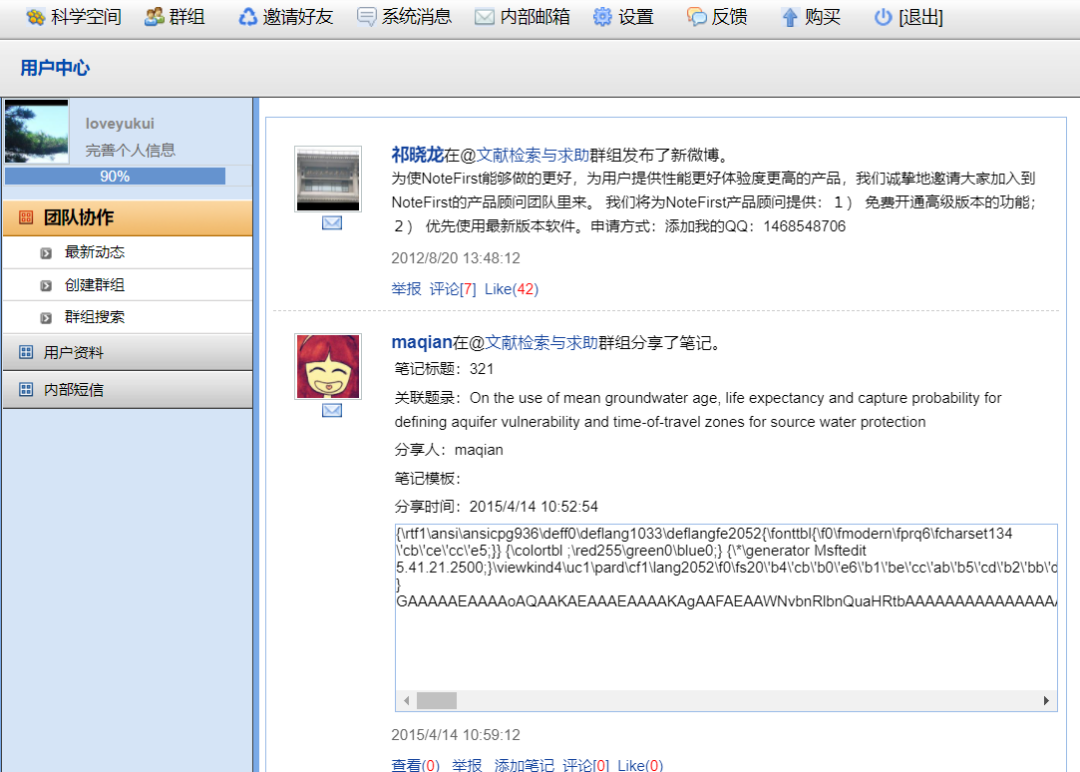This screenshot has height=772, width=1080.
Task: Collapse the 团队协作 section header
Action: pos(128,218)
